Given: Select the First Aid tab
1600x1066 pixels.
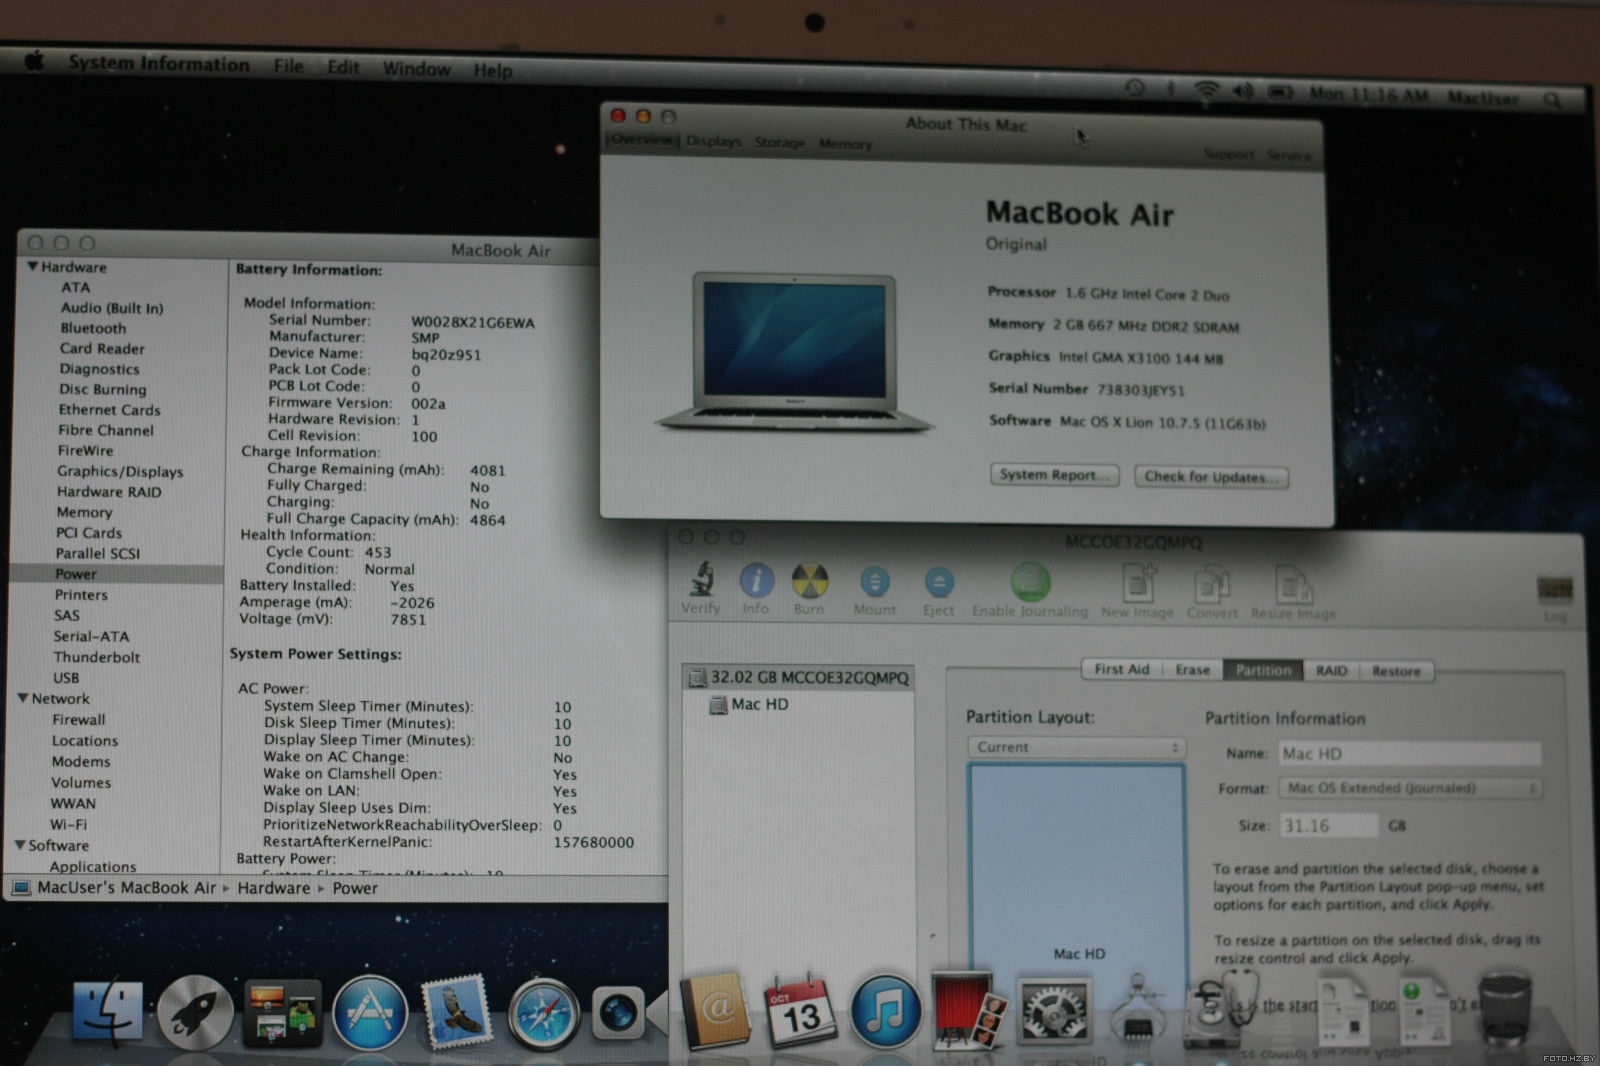Looking at the screenshot, I should click(x=1122, y=669).
